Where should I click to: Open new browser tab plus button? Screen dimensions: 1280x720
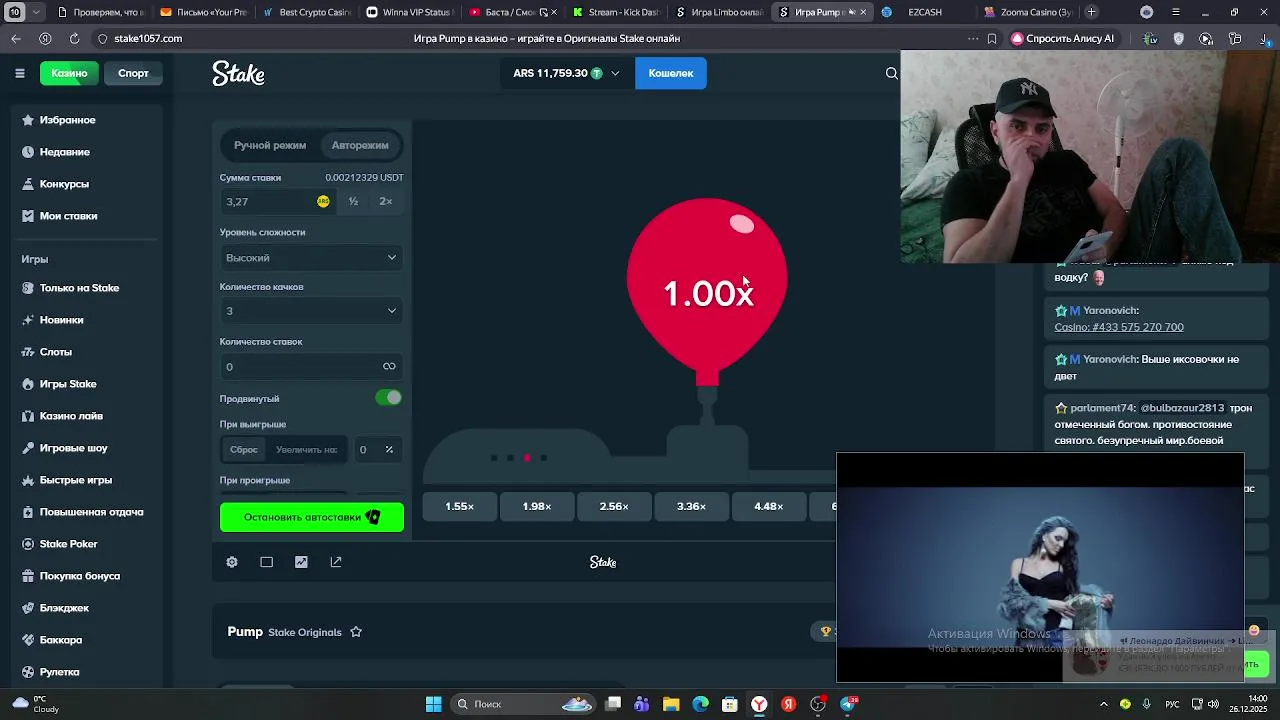click(x=1092, y=12)
